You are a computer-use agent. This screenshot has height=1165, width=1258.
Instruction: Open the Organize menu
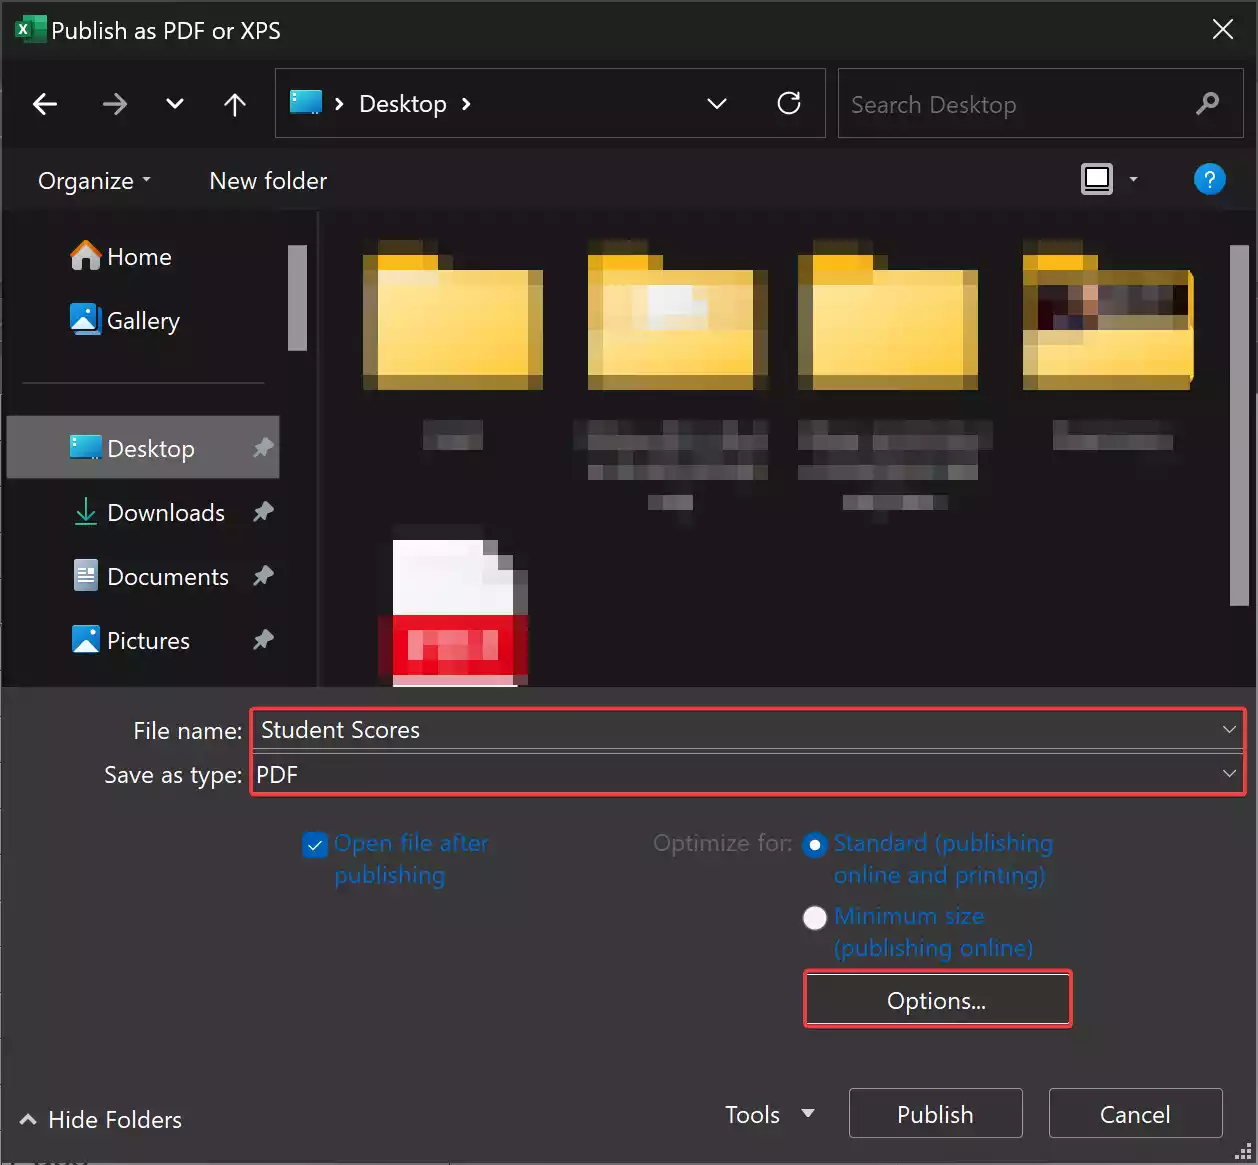(94, 181)
